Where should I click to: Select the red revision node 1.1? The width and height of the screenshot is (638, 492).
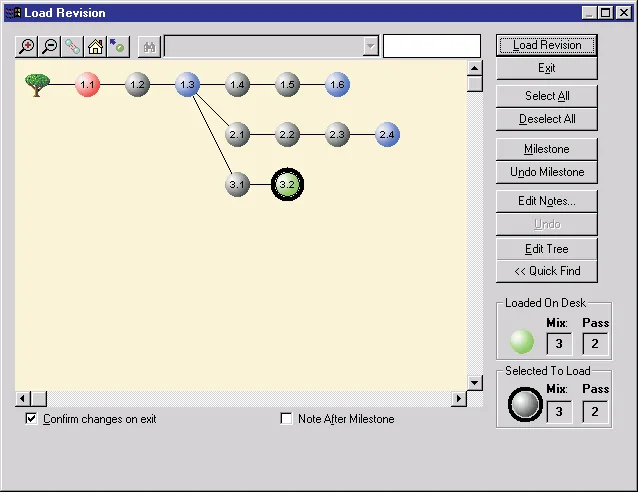(x=87, y=85)
